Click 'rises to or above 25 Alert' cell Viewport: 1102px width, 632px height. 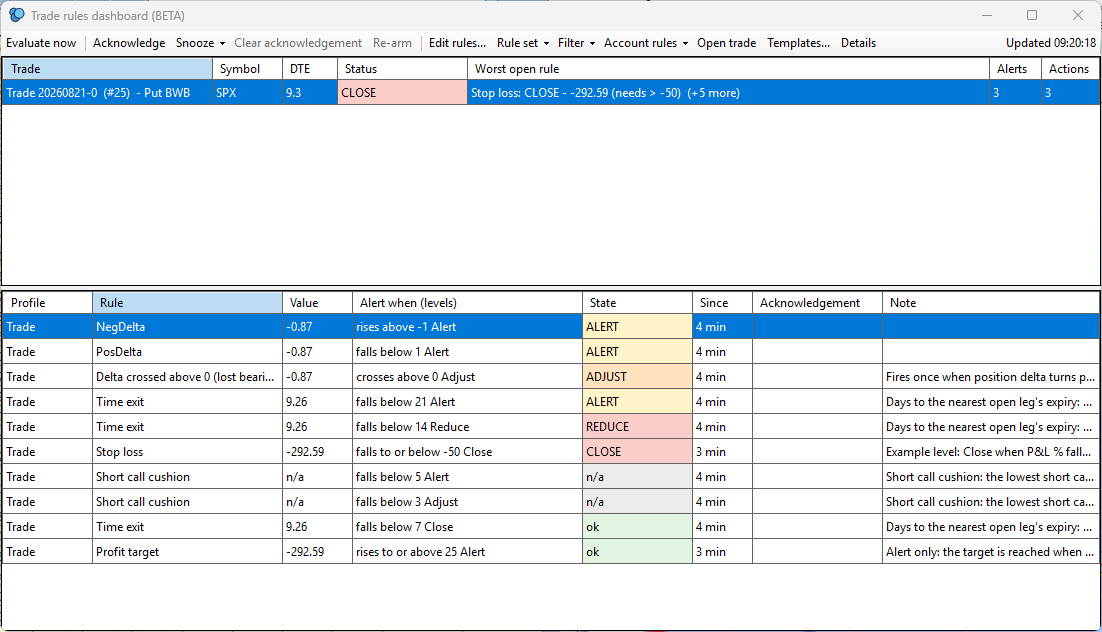[x=467, y=552]
